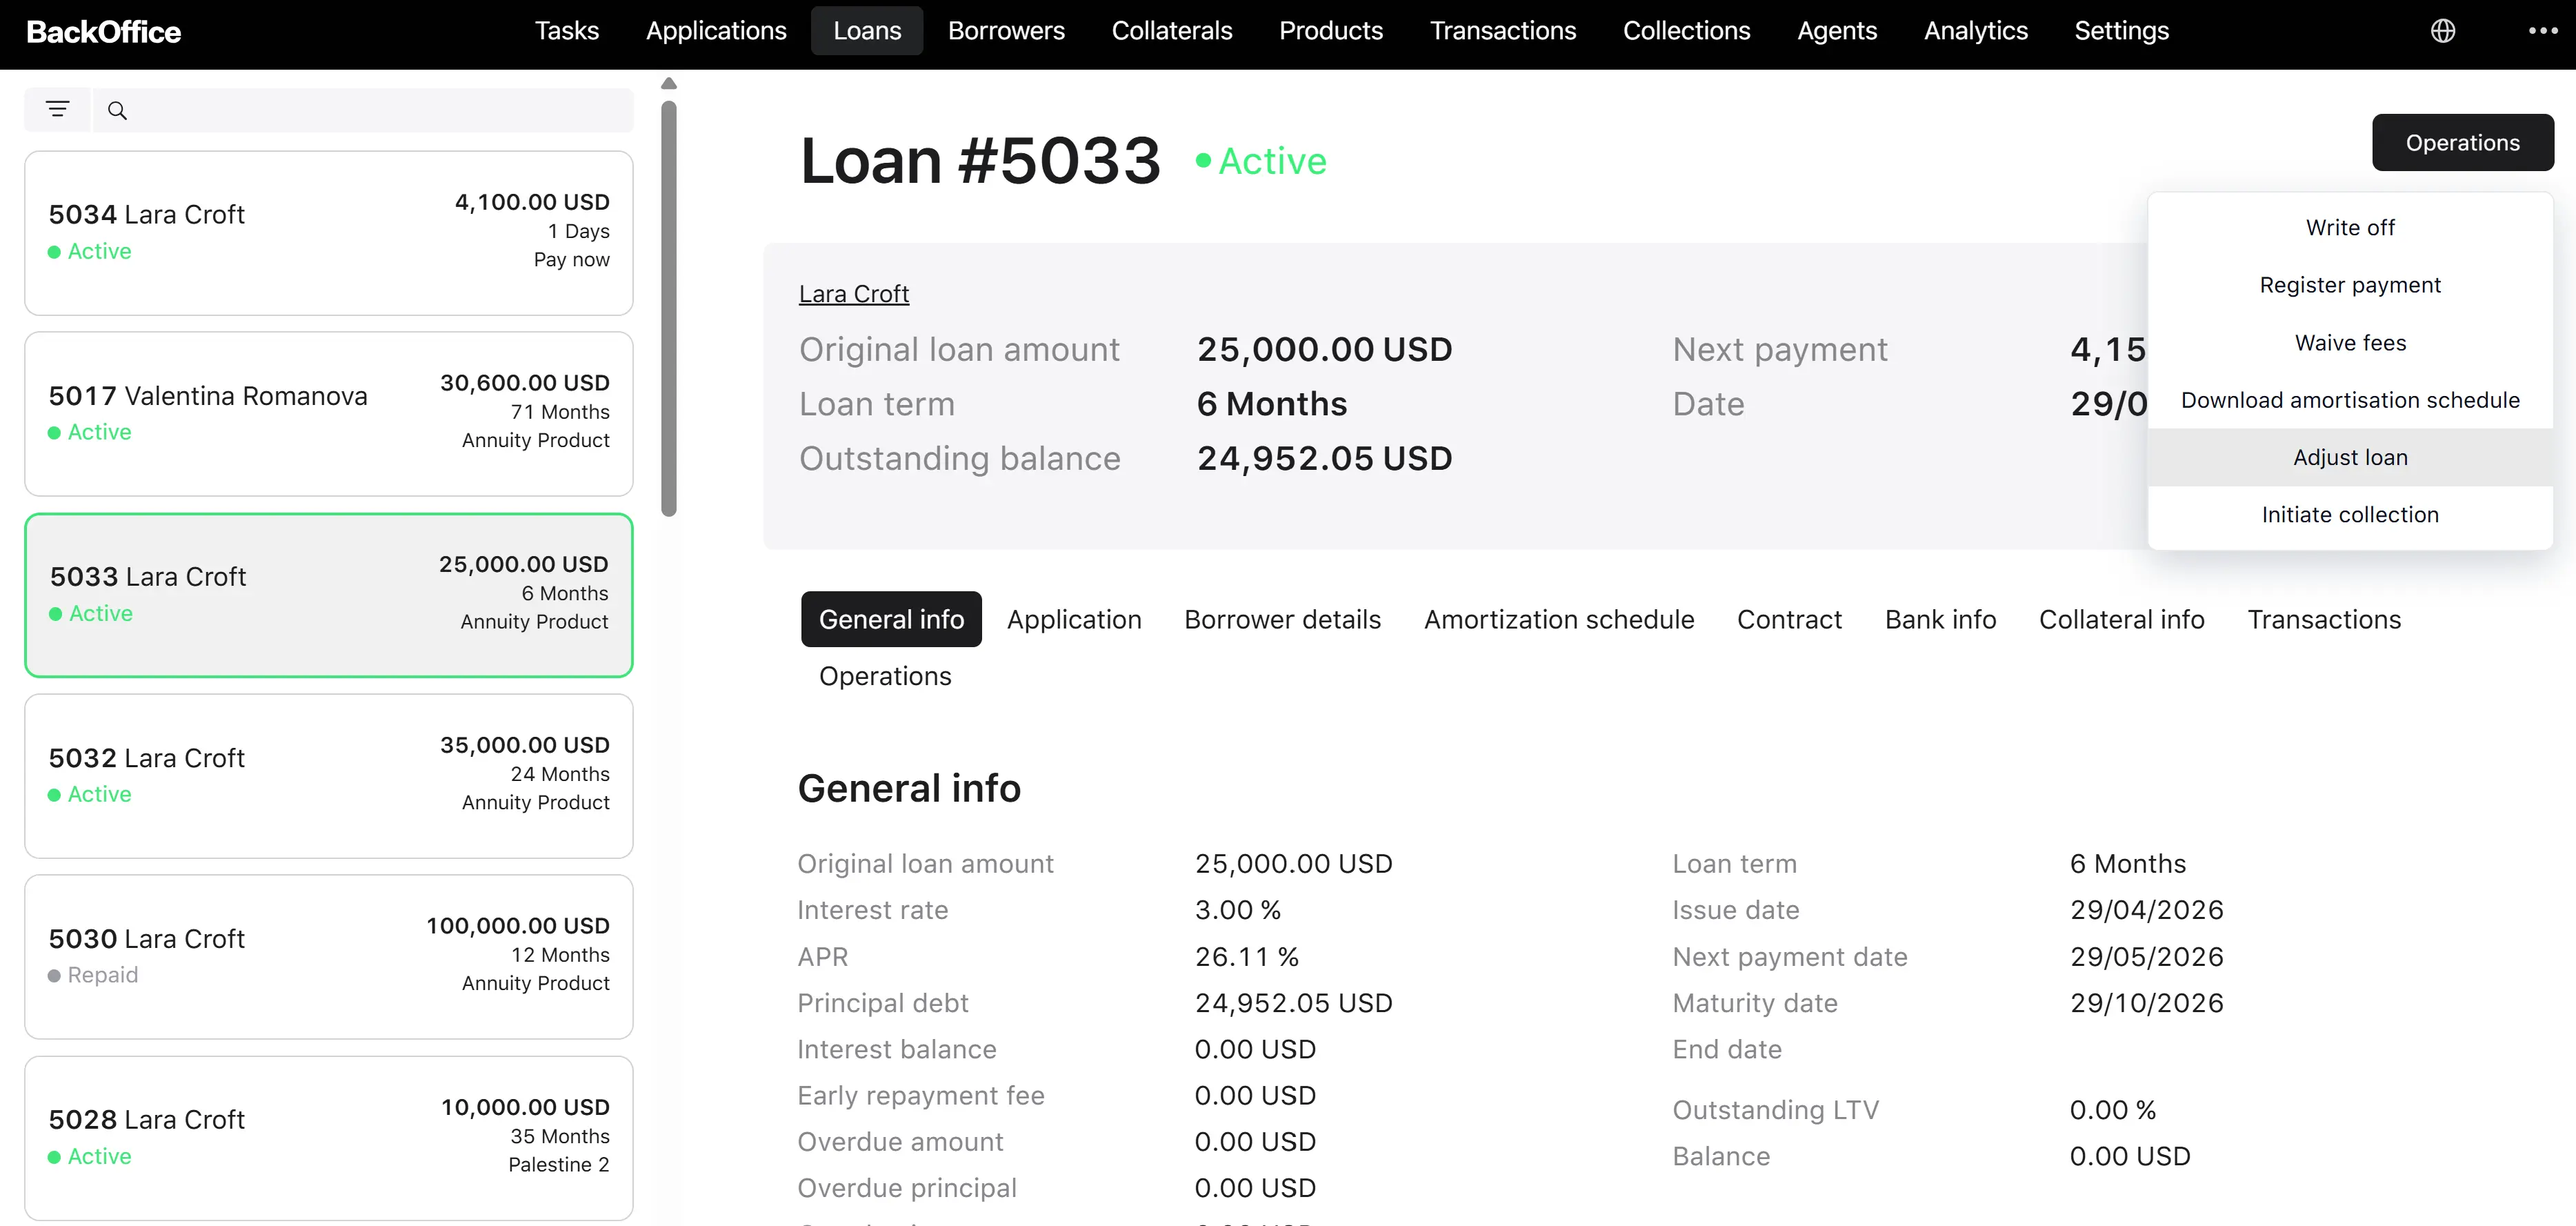Screen dimensions: 2576x1226
Task: Open repaid loan 5030 card
Action: pos(329,957)
